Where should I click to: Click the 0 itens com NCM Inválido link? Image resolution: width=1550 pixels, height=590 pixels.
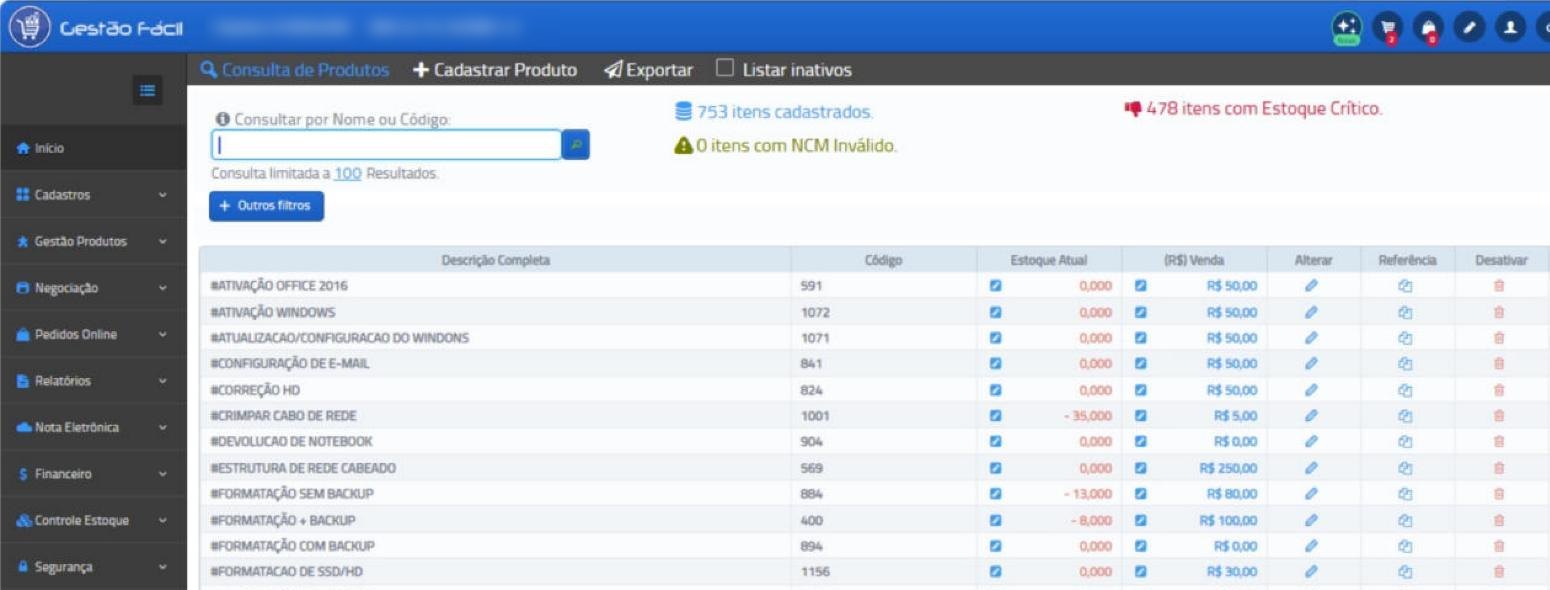coord(786,146)
